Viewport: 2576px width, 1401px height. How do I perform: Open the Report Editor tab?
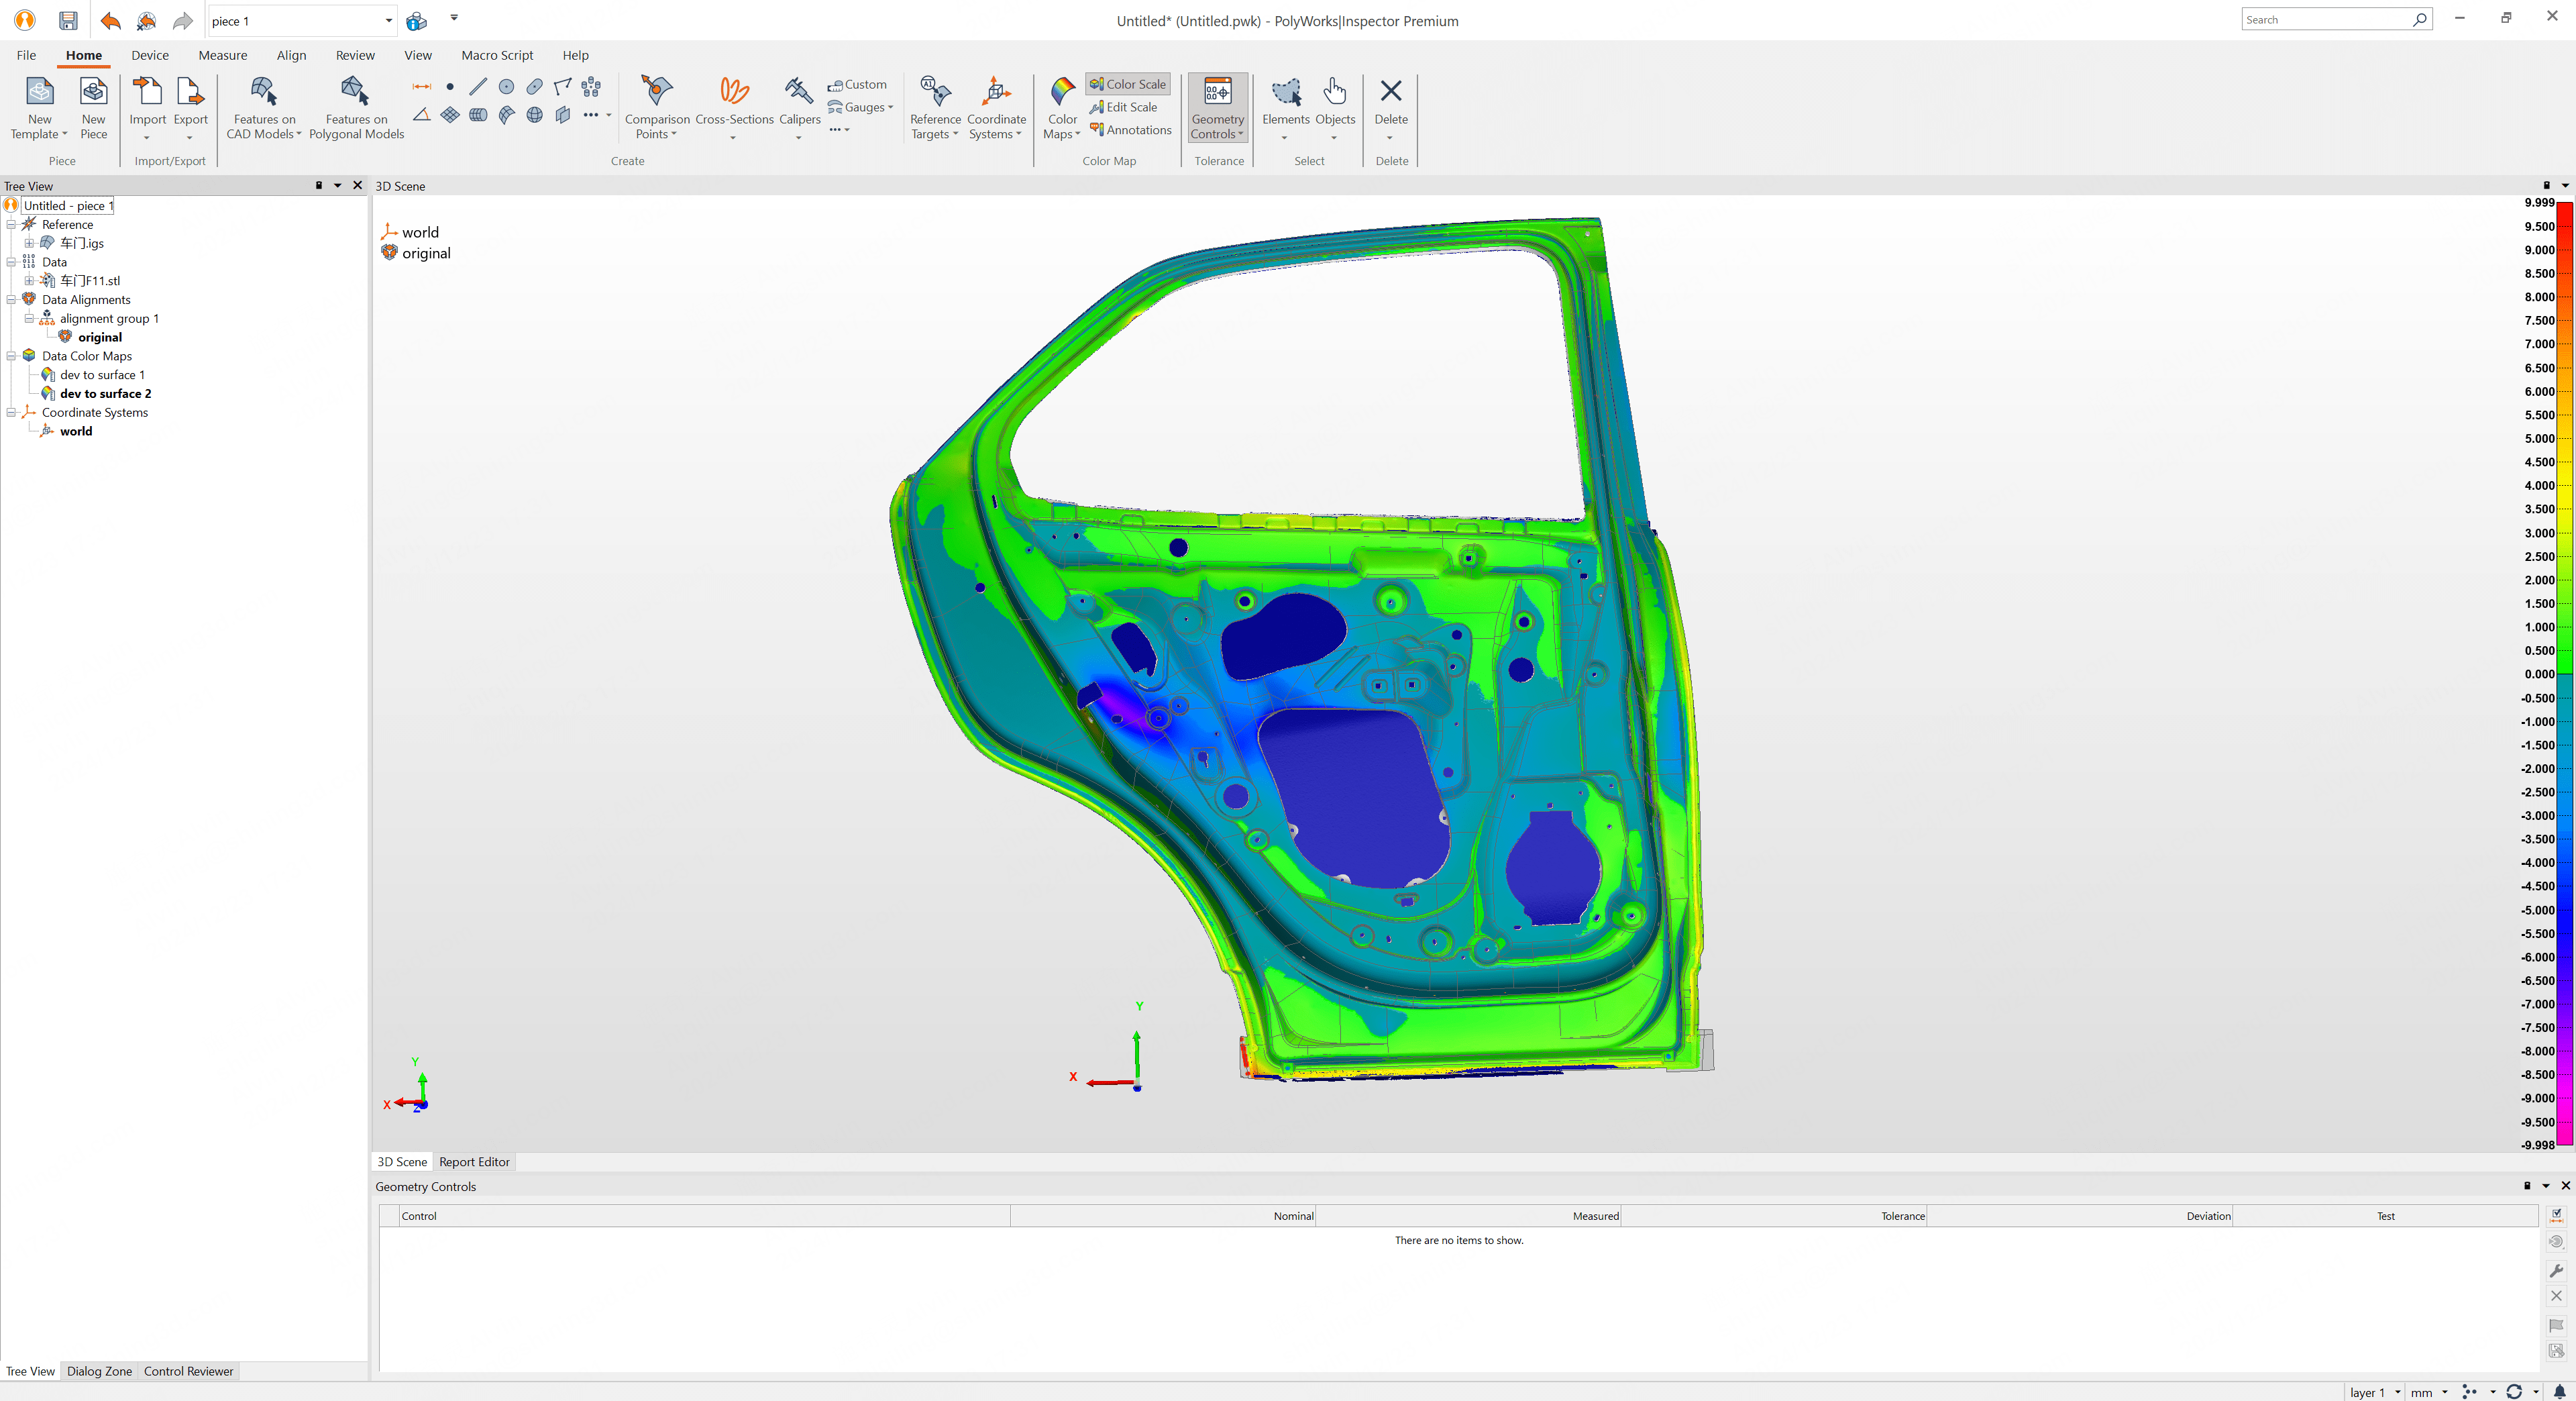[474, 1161]
